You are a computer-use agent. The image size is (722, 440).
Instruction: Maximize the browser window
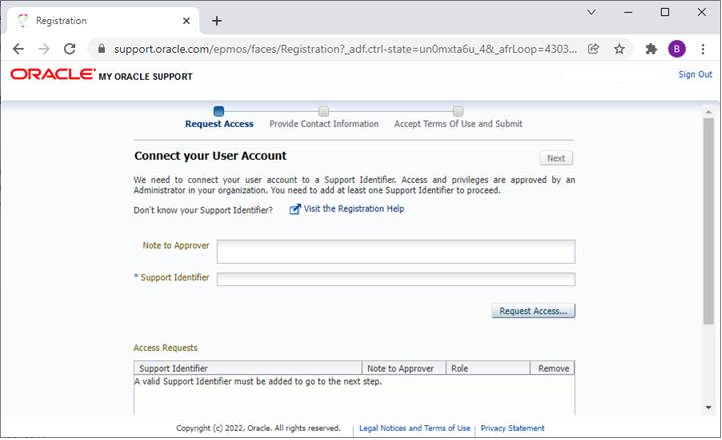click(x=665, y=12)
